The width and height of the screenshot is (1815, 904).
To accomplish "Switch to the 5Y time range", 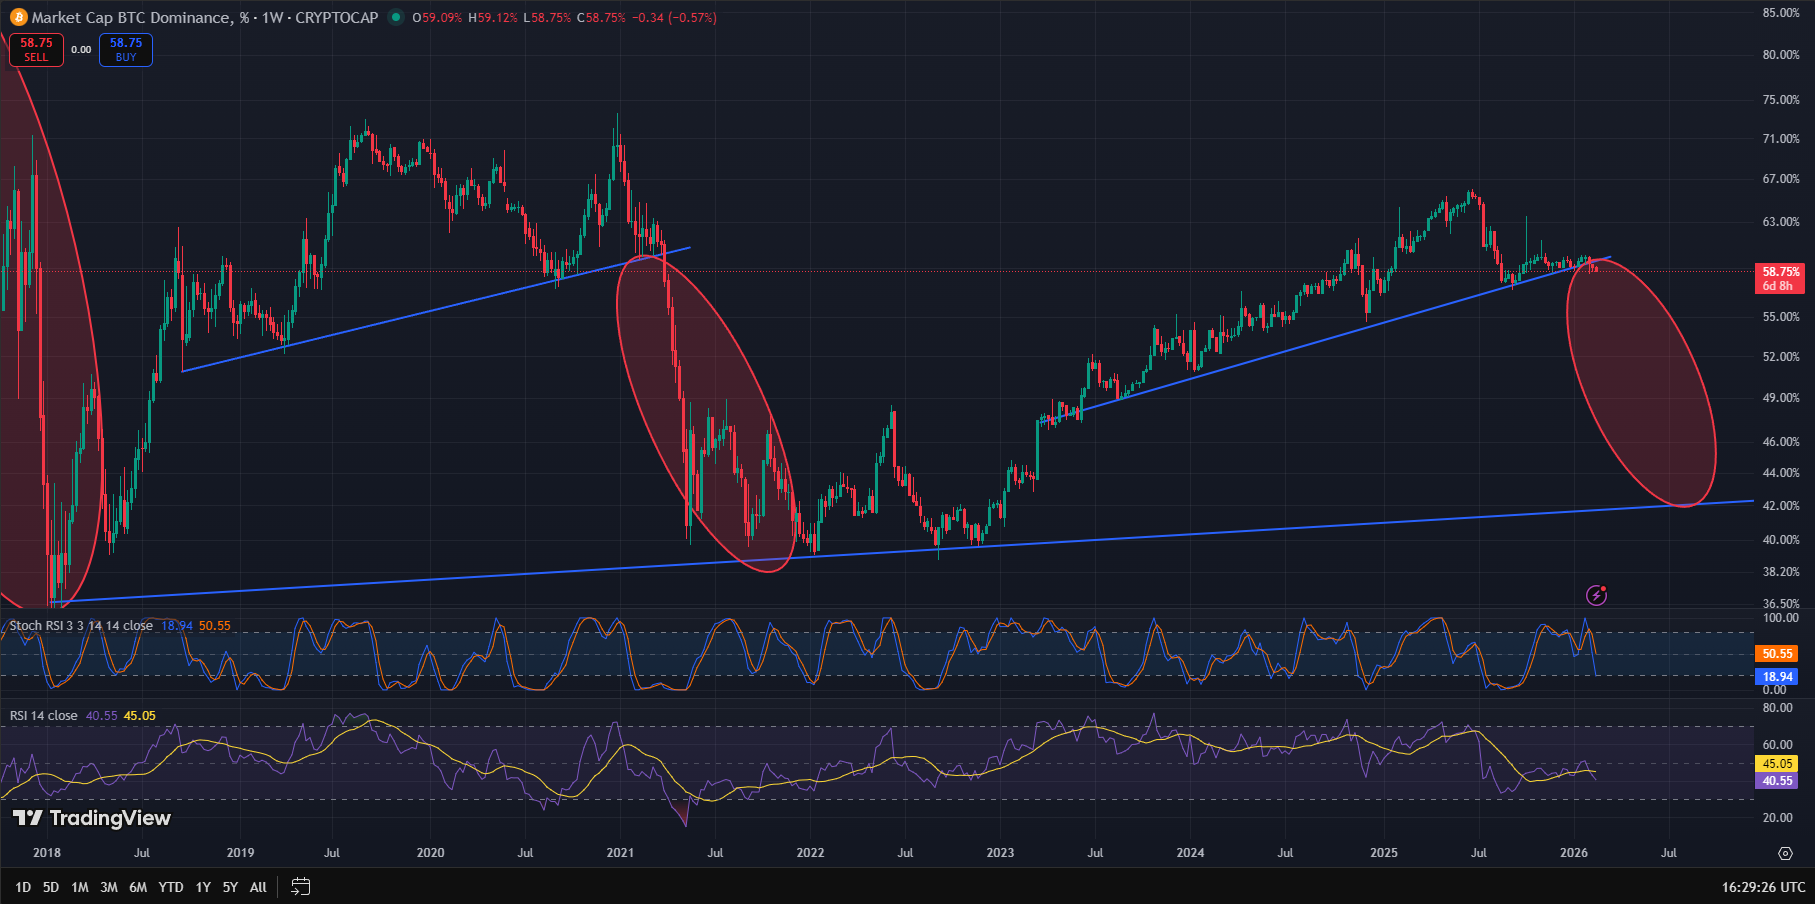I will click(230, 887).
